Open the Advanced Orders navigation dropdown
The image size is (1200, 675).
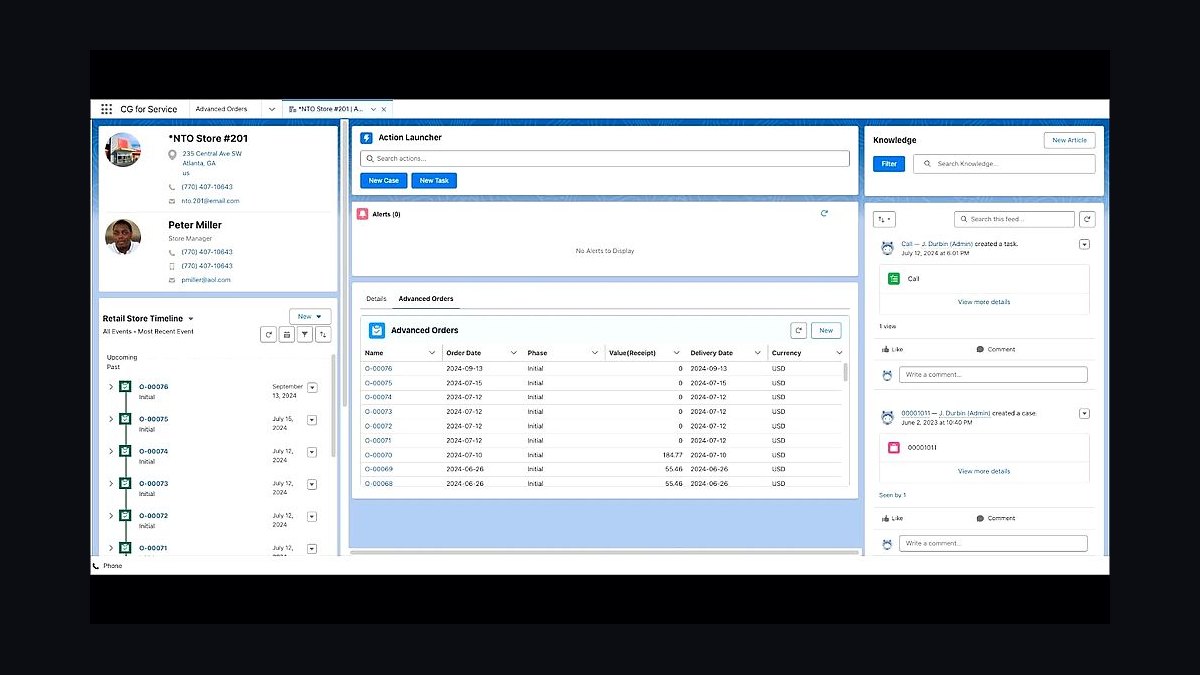[x=272, y=109]
